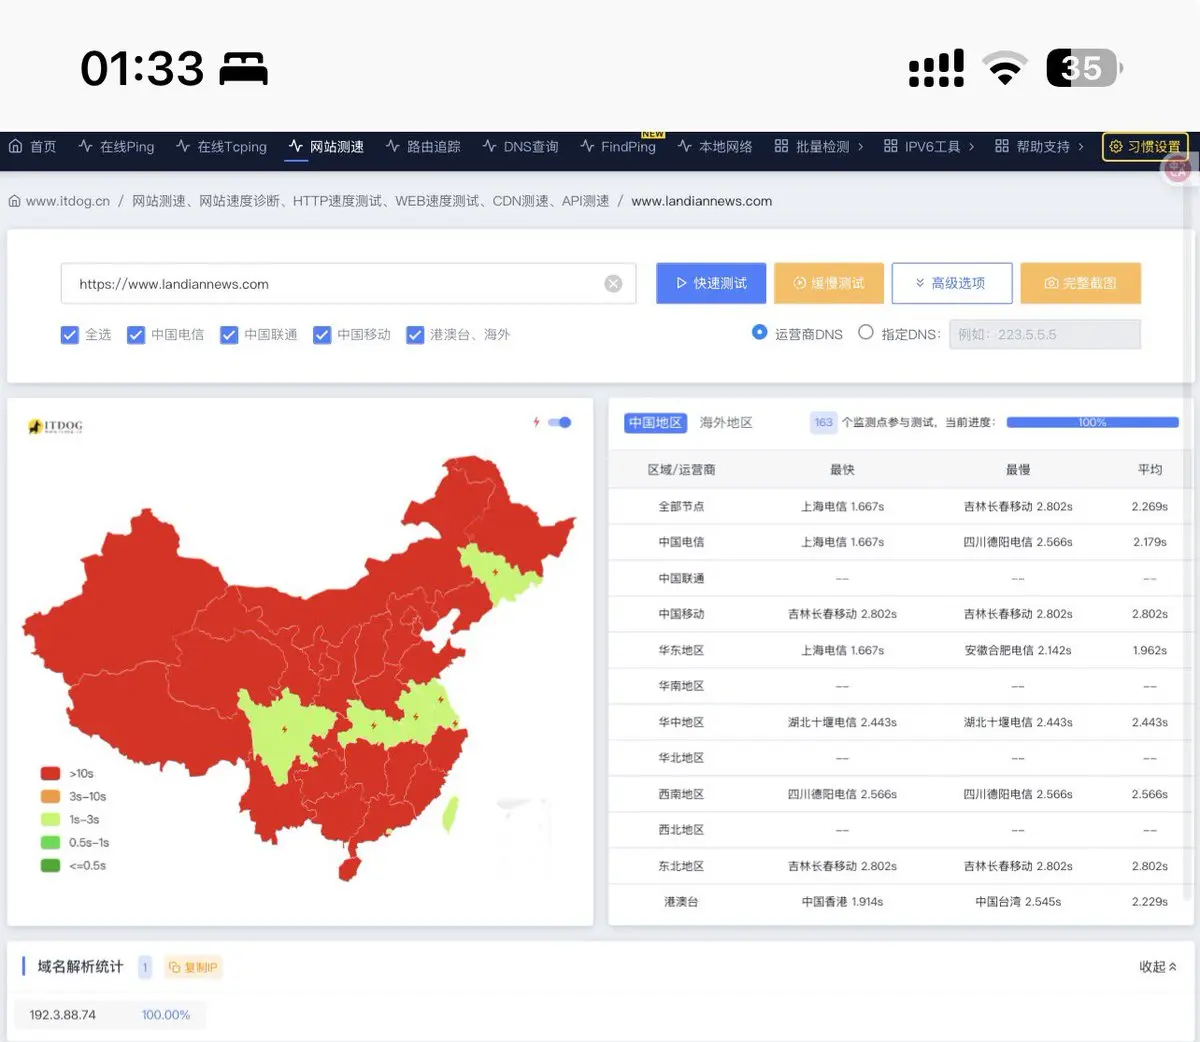This screenshot has width=1200, height=1042.
Task: Open 习惯设置 preferences button
Action: [1145, 146]
